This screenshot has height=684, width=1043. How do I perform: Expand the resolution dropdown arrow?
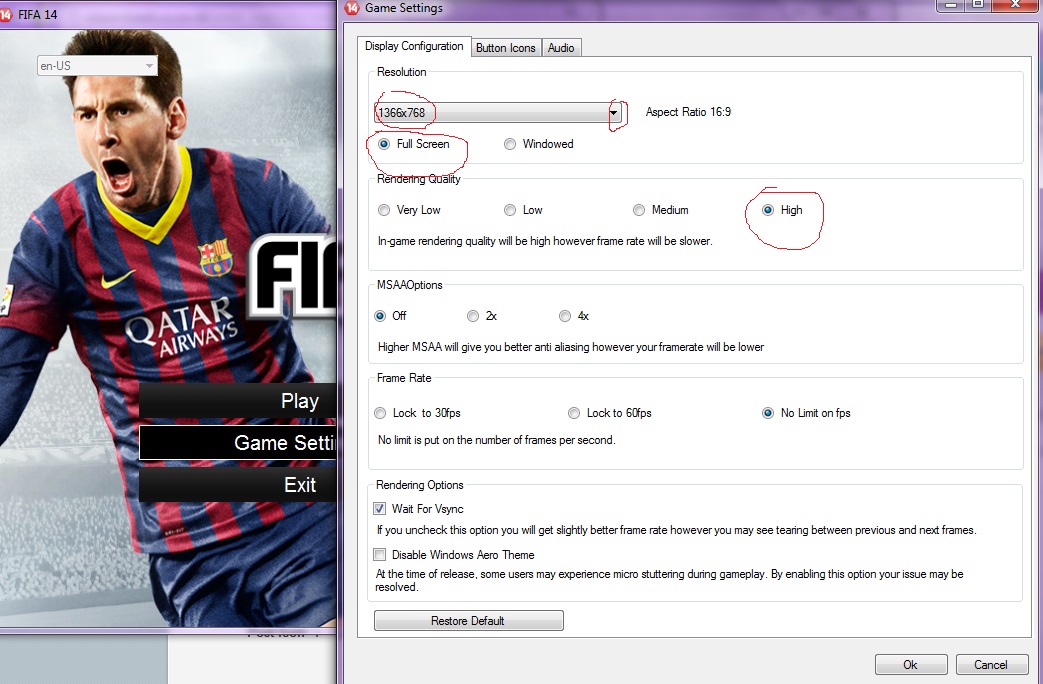pyautogui.click(x=614, y=113)
